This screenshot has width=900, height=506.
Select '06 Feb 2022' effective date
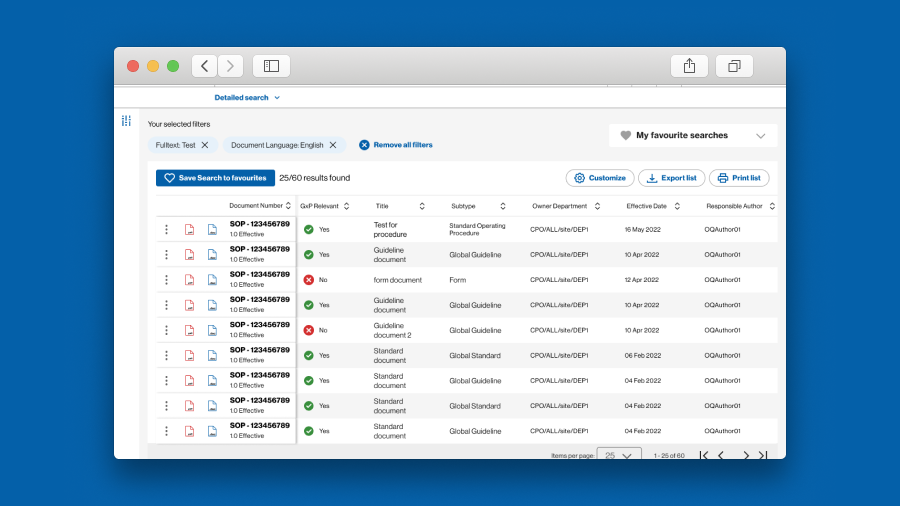(x=643, y=356)
